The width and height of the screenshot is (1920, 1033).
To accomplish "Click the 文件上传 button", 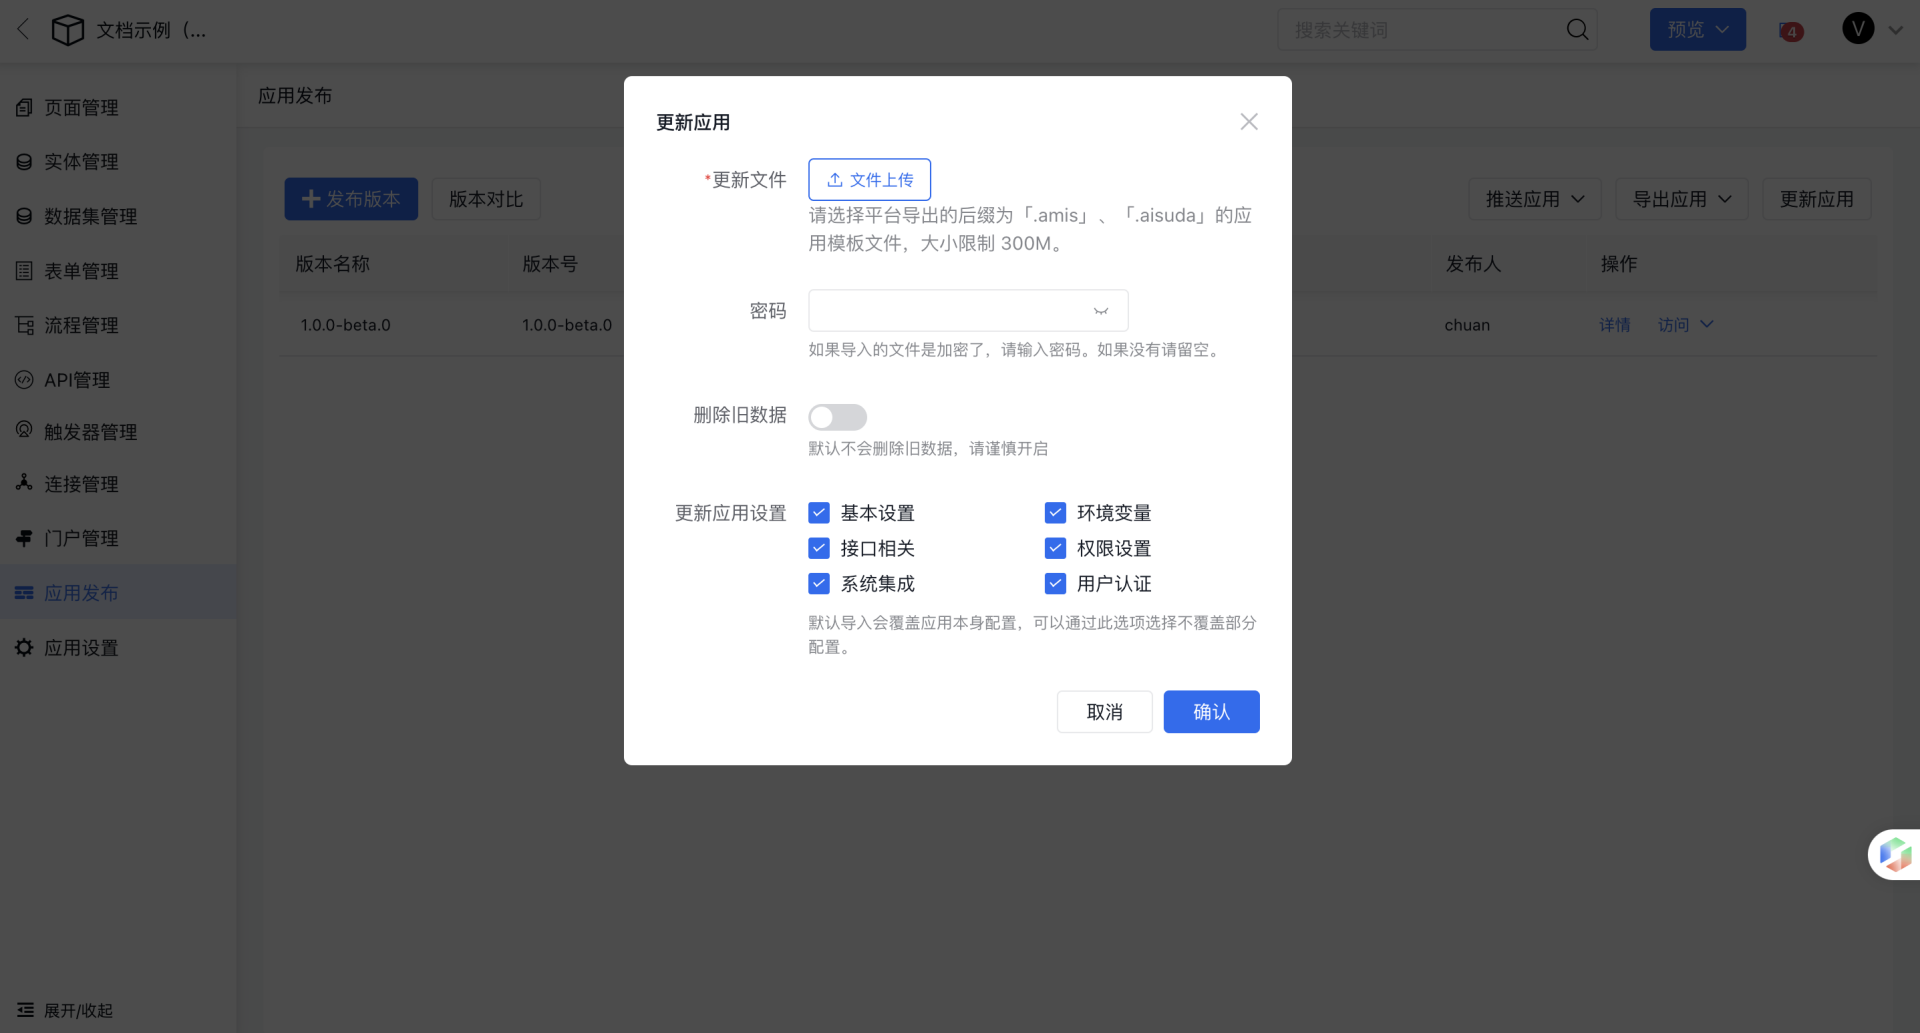I will [869, 180].
